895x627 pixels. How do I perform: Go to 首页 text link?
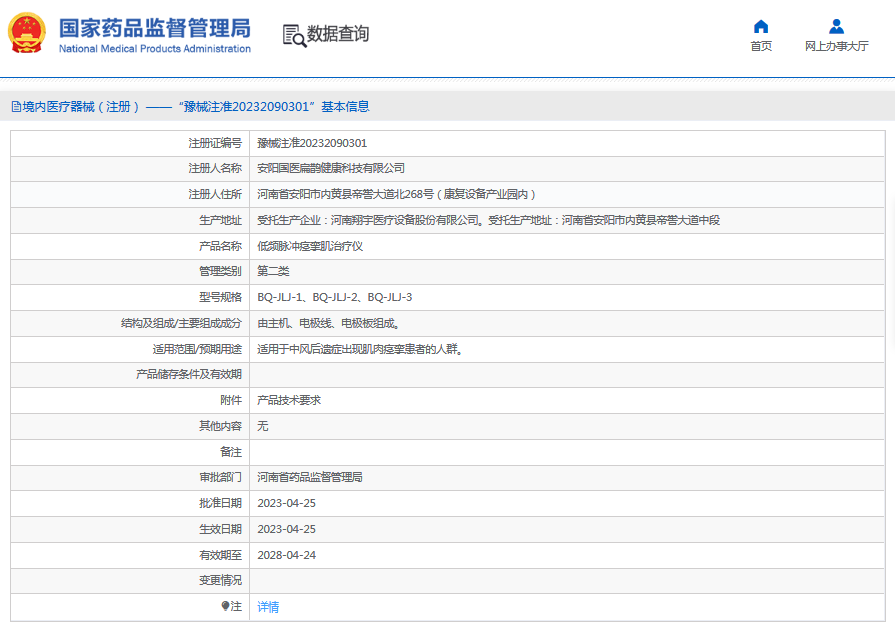(x=761, y=46)
